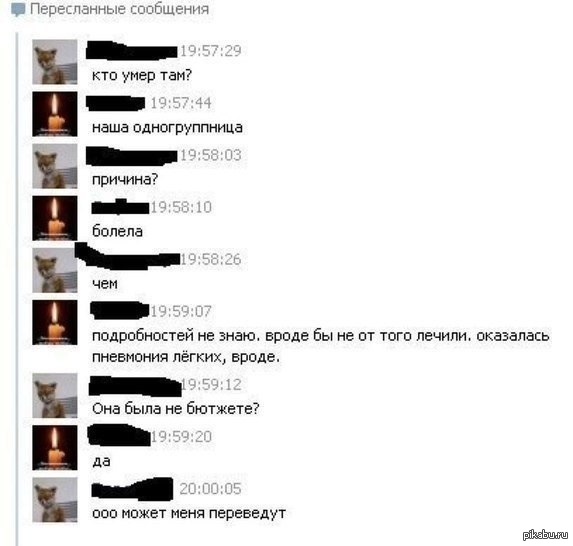573x546 pixels.
Task: Click the forwarded messages speech bubble icon
Action: pos(18,10)
